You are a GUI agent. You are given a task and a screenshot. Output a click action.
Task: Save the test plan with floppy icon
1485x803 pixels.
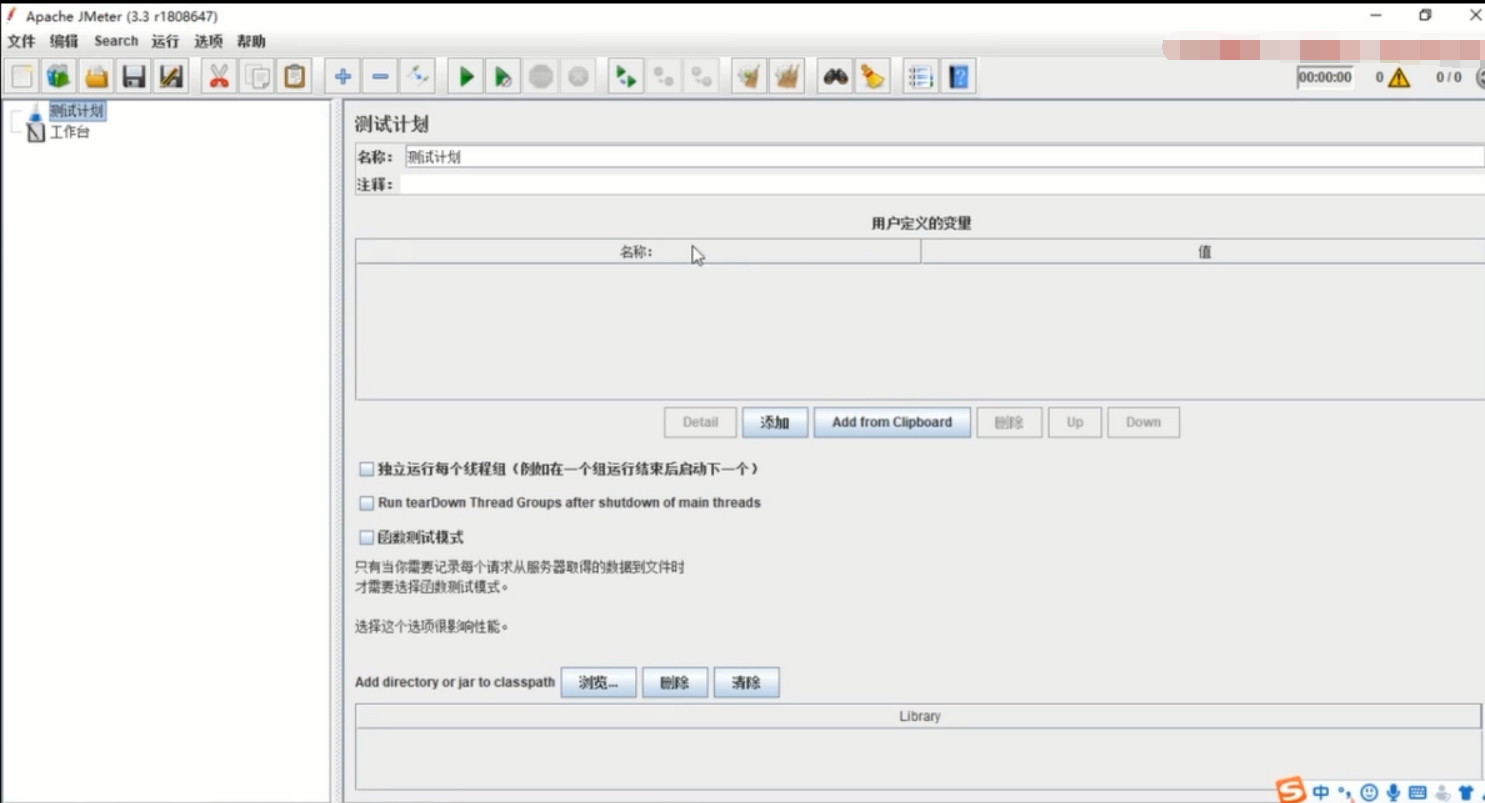click(x=134, y=76)
